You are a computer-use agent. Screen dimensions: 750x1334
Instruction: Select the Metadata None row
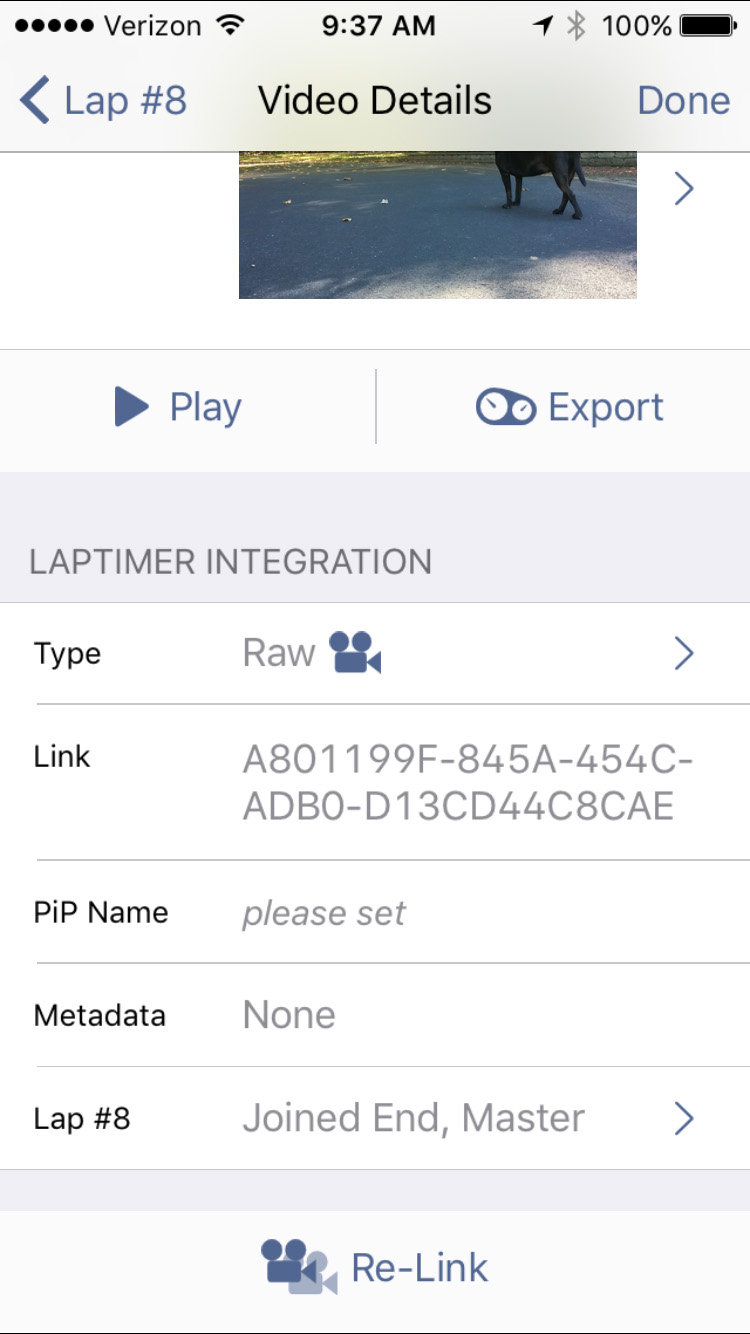[x=375, y=1015]
